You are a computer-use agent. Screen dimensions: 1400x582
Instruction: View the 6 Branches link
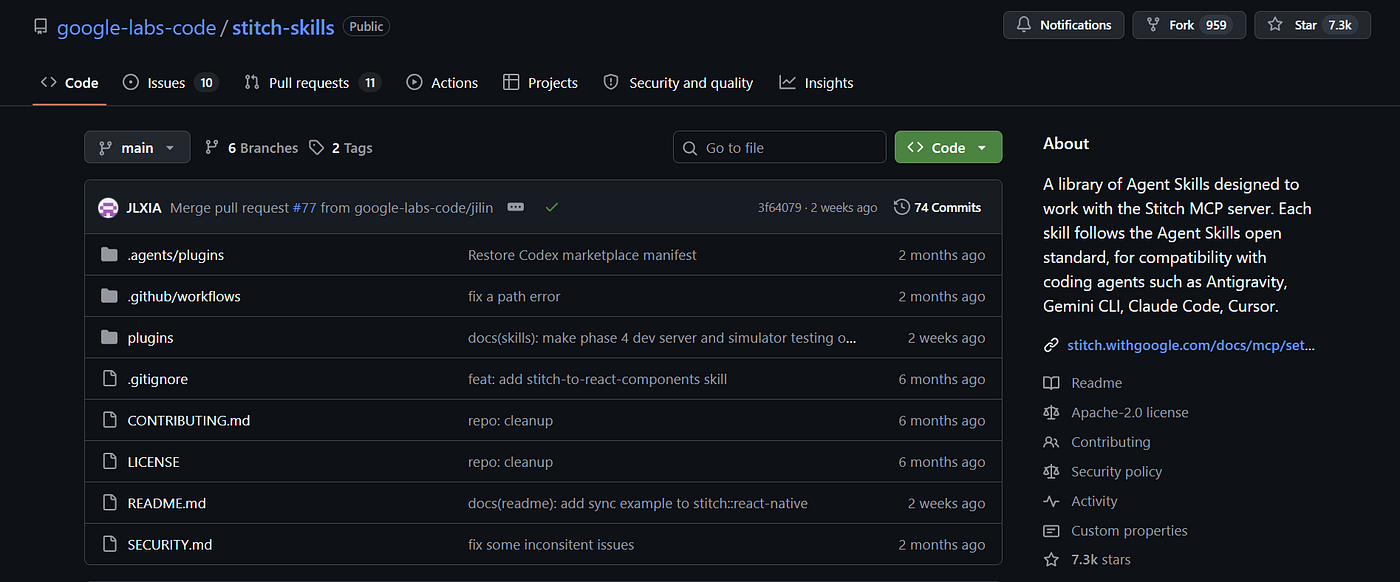click(251, 148)
